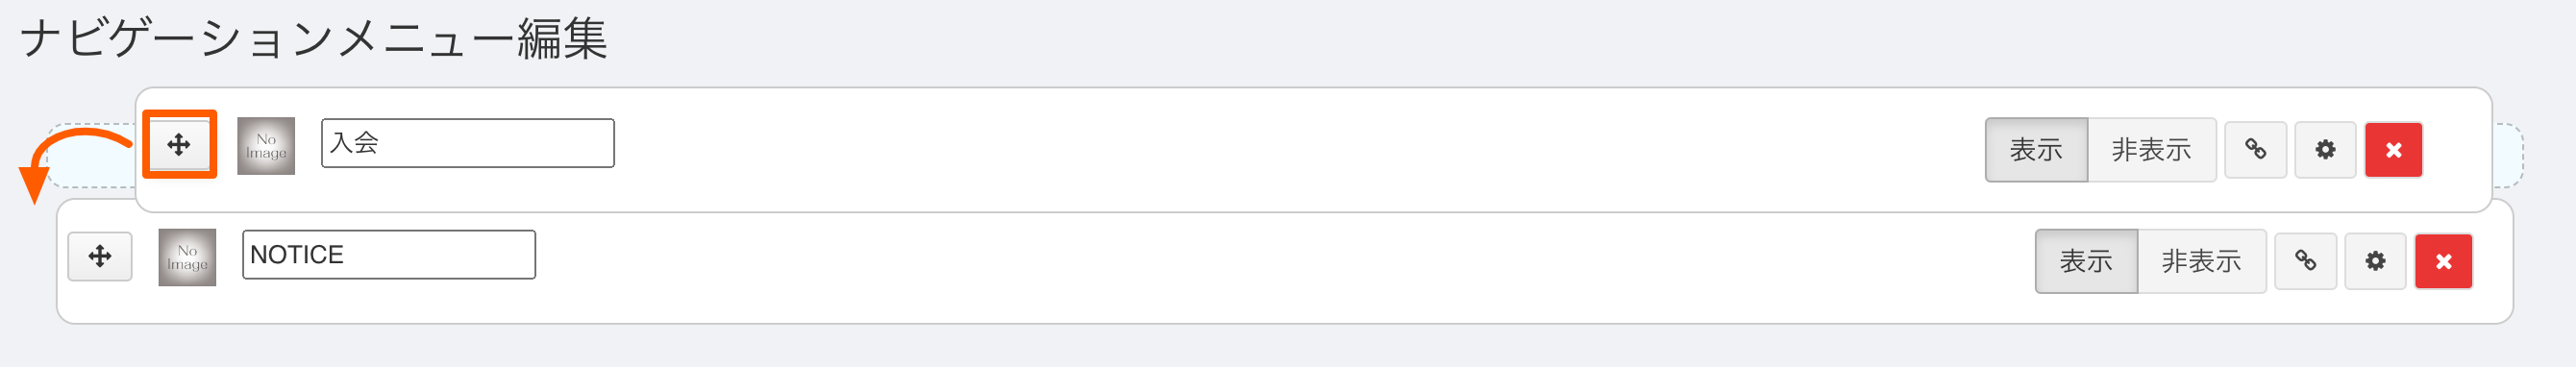The image size is (2576, 367).
Task: Set the NOTICE item to 表示
Action: [2086, 261]
